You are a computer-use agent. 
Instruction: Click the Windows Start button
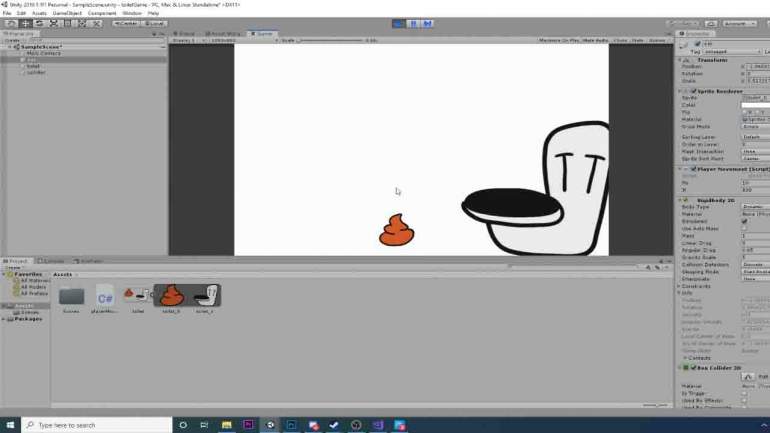pyautogui.click(x=10, y=425)
